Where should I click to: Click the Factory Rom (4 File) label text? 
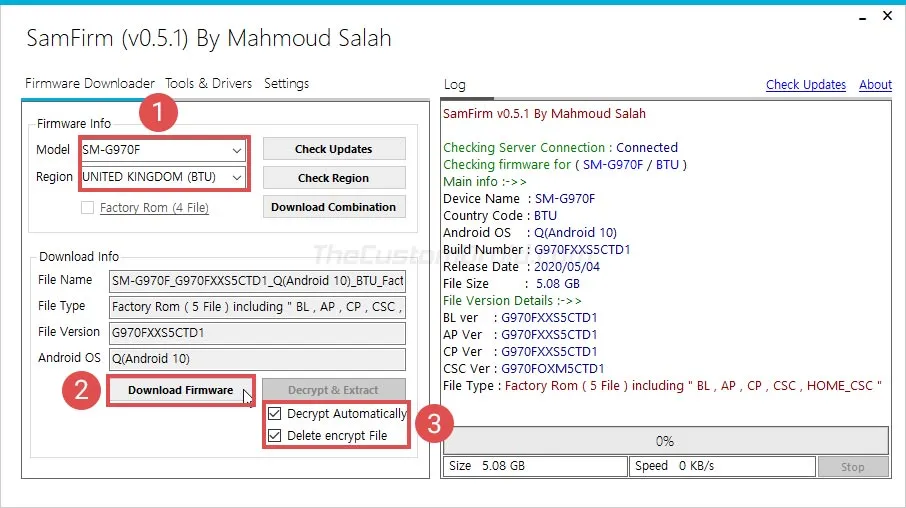point(154,207)
